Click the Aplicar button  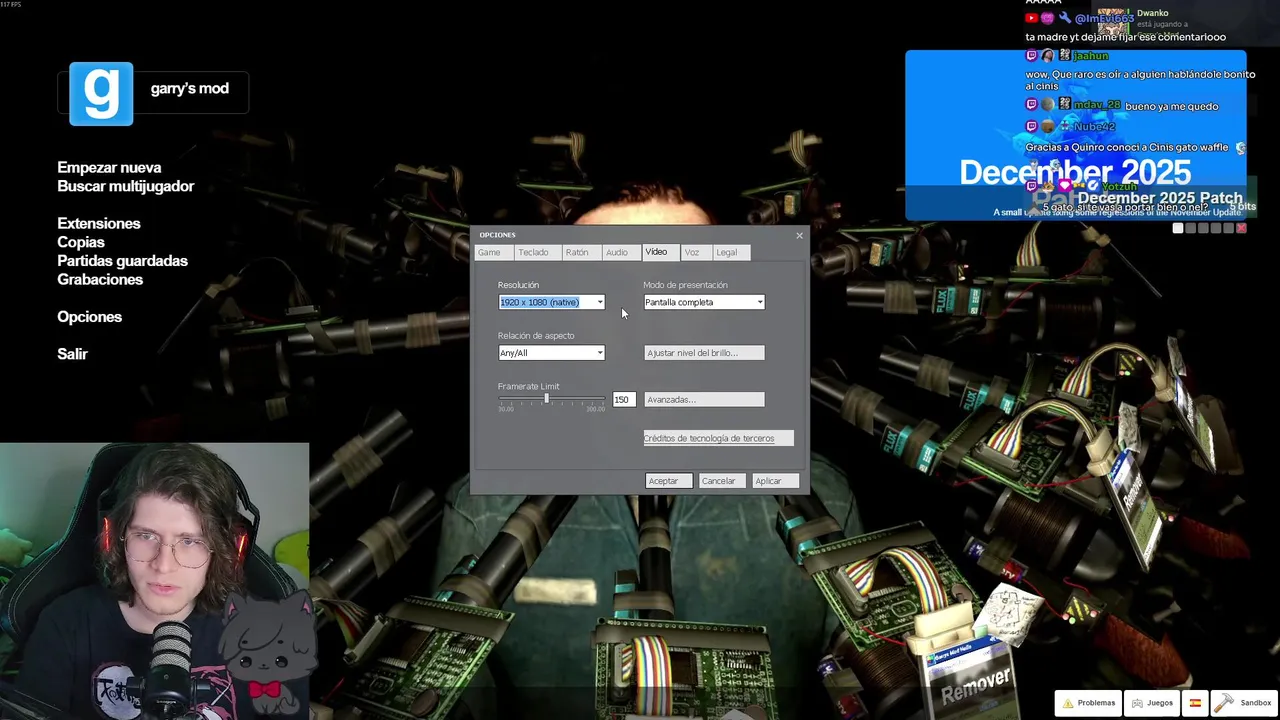[775, 481]
